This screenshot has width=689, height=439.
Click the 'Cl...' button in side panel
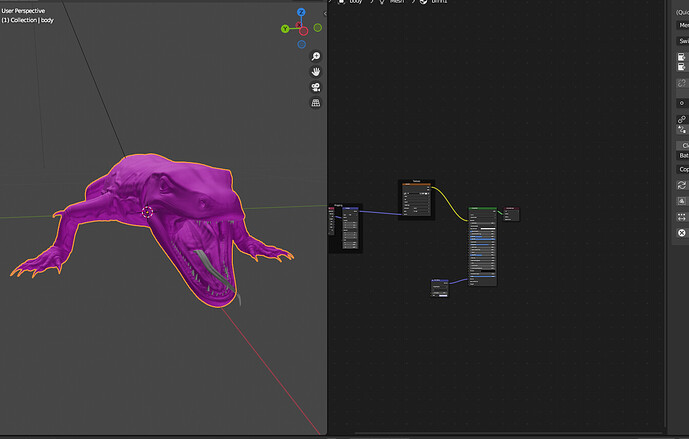coord(682,145)
